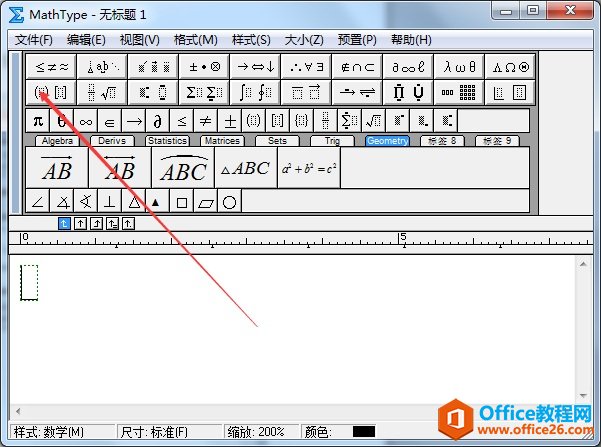601x447 pixels.
Task: Open the relational symbols palette (≤ ≠ ≈)
Action: pos(51,67)
